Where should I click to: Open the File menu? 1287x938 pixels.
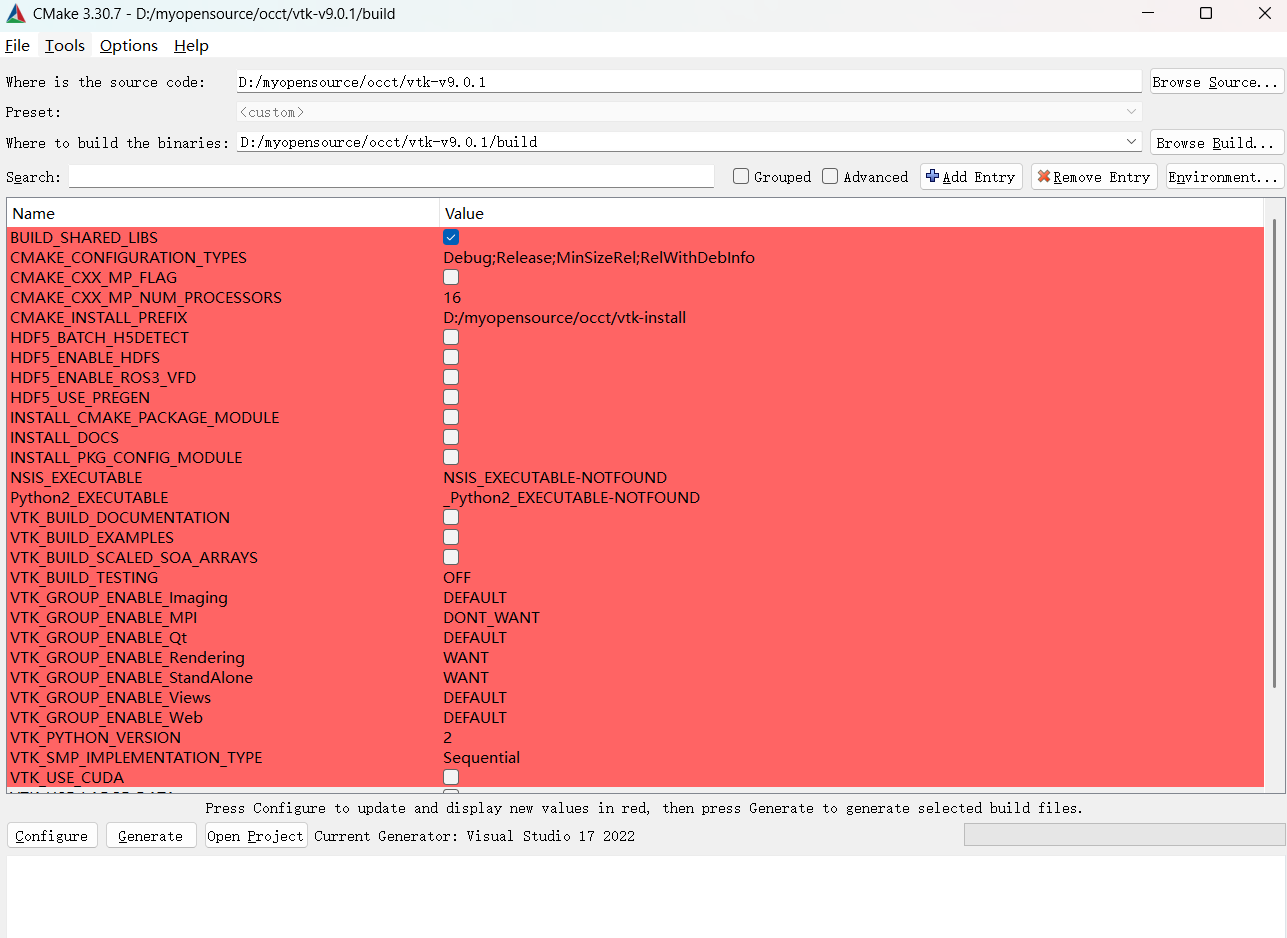[17, 45]
